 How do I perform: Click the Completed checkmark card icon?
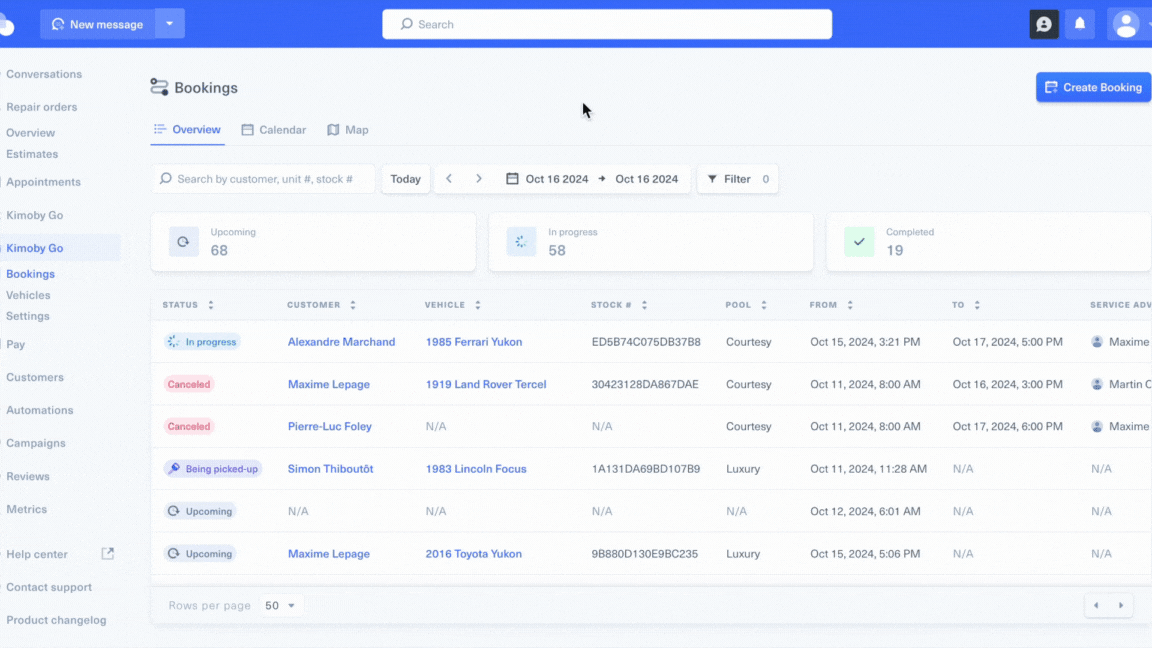(859, 241)
